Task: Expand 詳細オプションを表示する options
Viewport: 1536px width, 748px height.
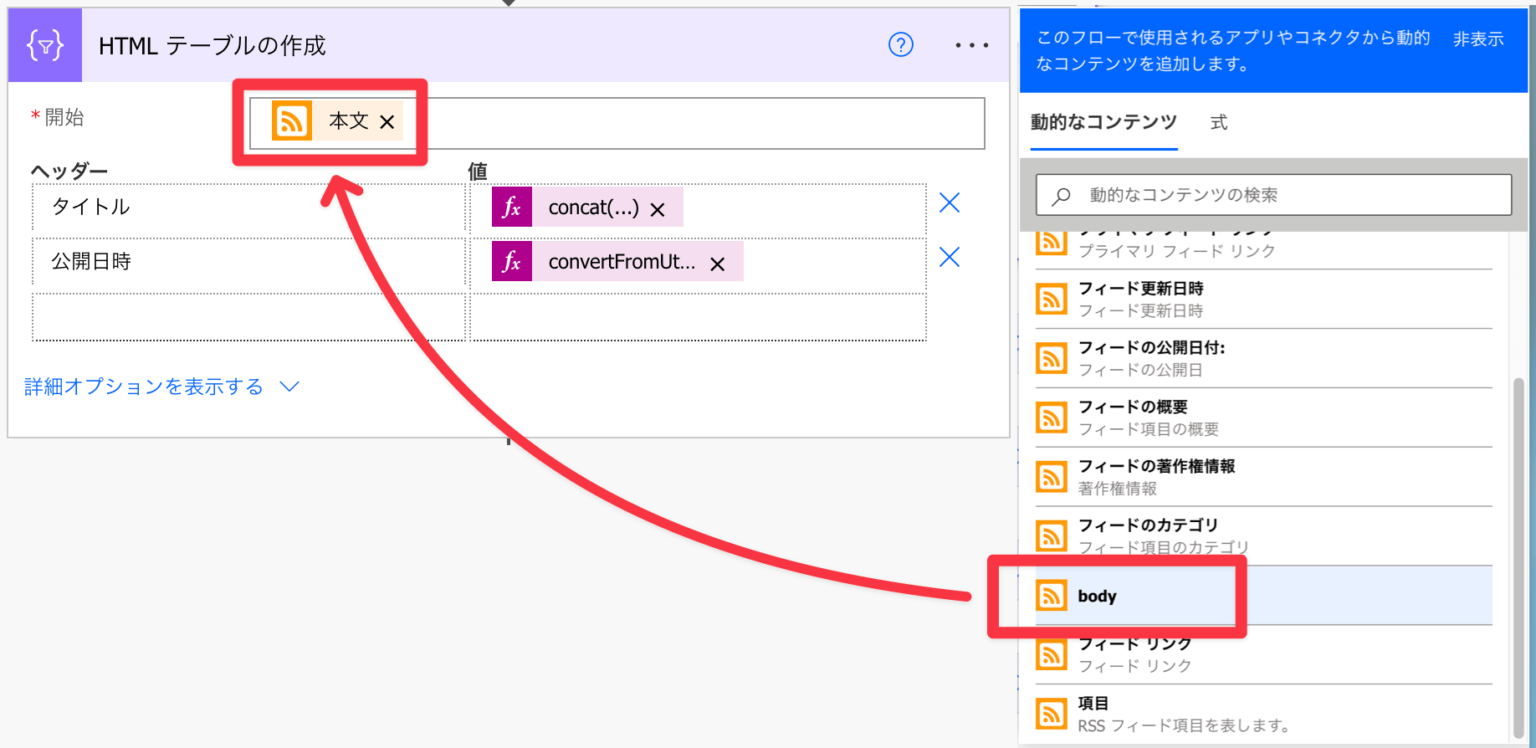Action: 140,384
